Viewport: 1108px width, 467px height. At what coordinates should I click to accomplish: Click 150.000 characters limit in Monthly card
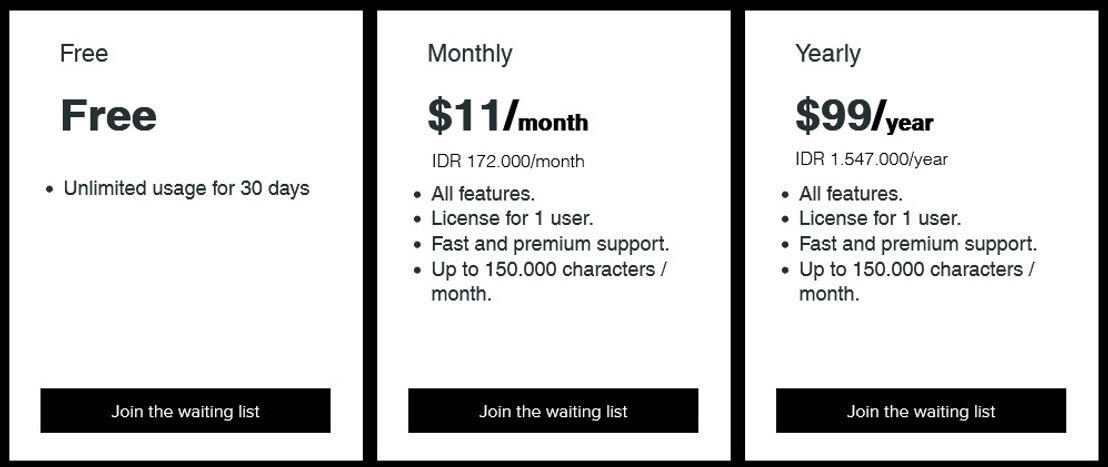tap(550, 281)
